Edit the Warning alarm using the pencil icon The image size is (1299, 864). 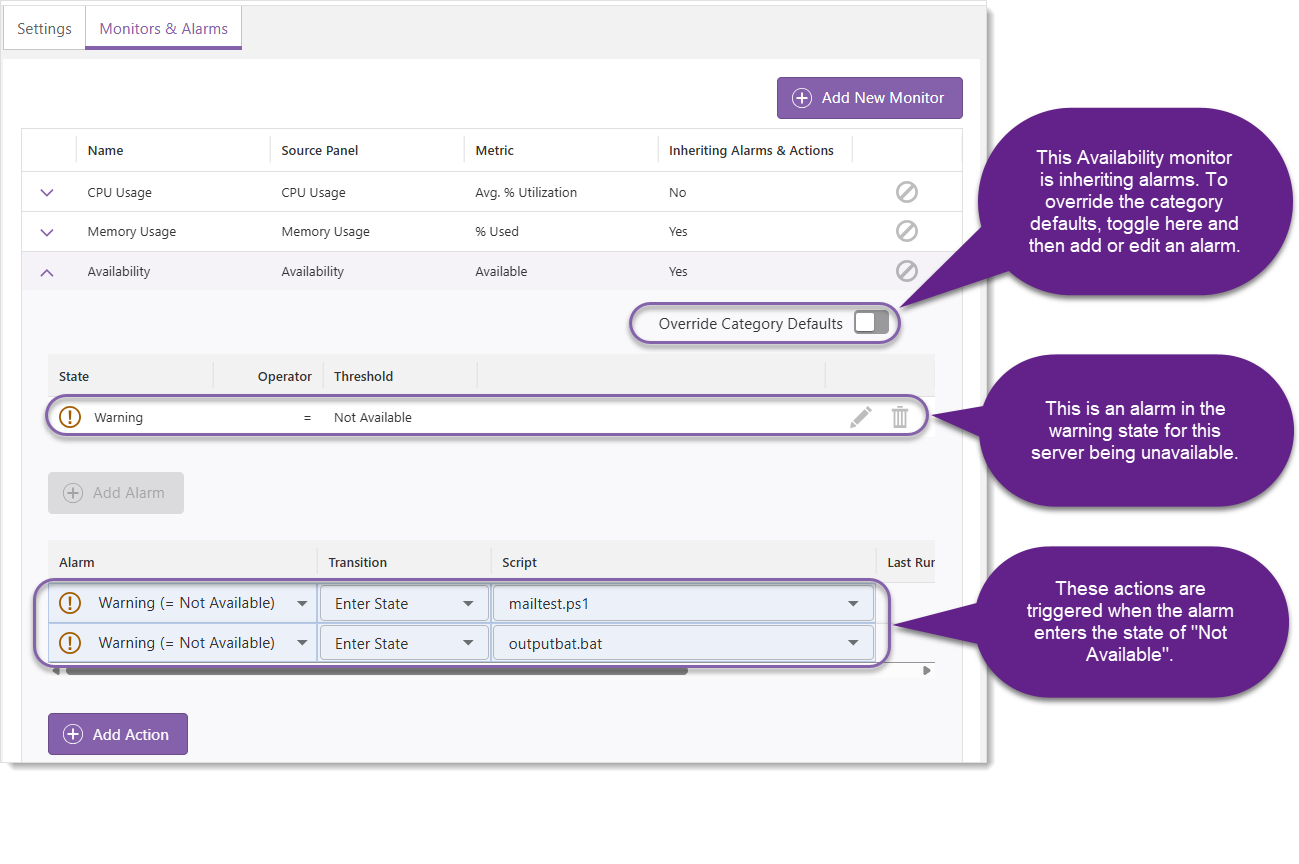coord(861,416)
